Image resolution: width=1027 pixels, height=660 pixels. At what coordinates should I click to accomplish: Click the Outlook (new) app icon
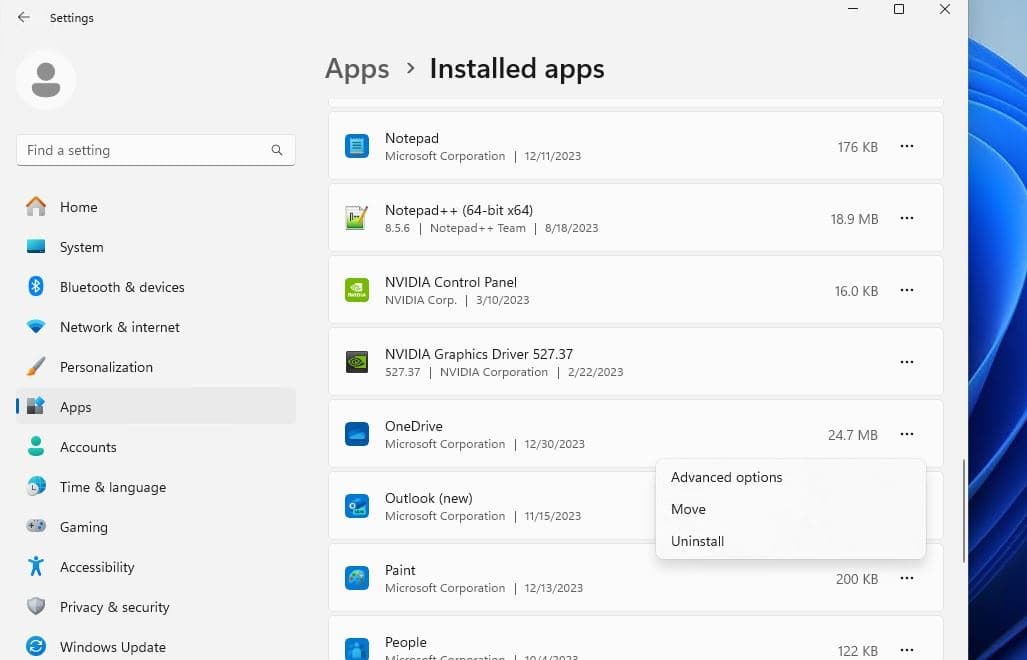357,506
